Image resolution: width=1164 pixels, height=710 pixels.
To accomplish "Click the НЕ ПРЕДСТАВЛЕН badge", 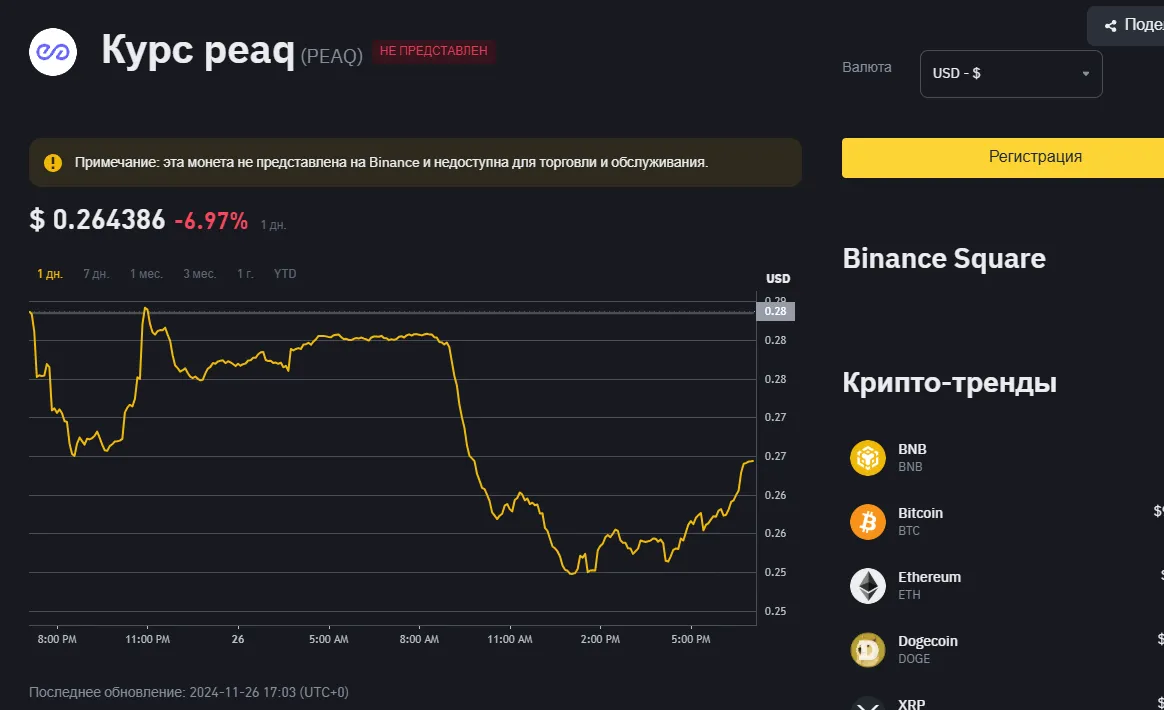I will pyautogui.click(x=434, y=51).
